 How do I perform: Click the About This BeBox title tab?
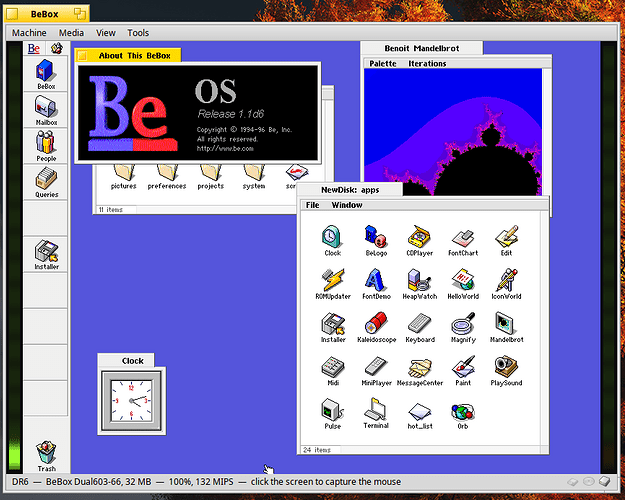[128, 55]
